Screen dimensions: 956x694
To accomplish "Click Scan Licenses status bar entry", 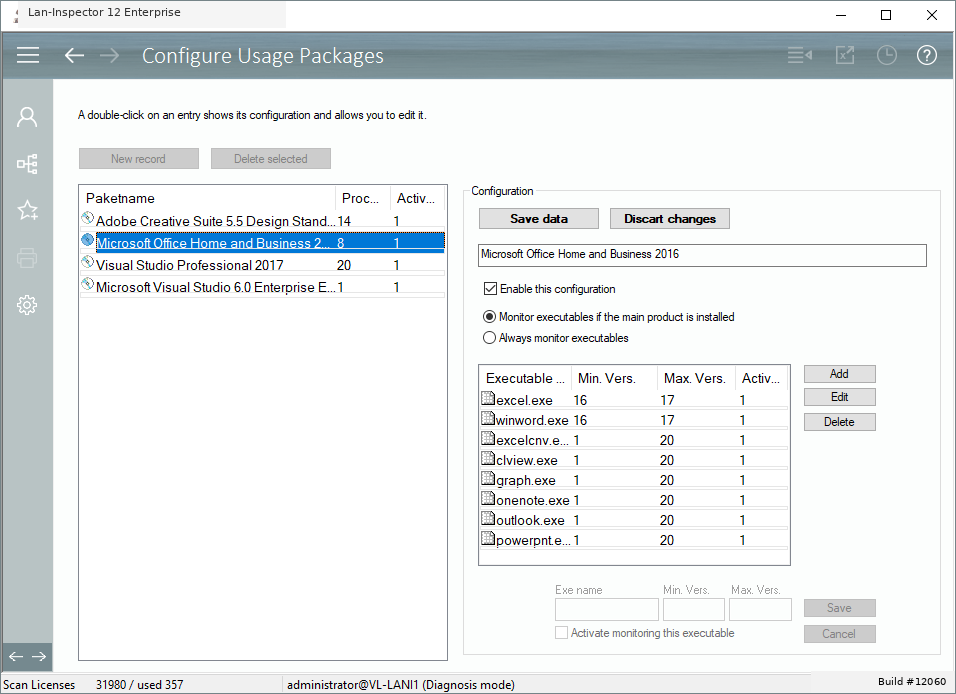I will click(x=39, y=685).
